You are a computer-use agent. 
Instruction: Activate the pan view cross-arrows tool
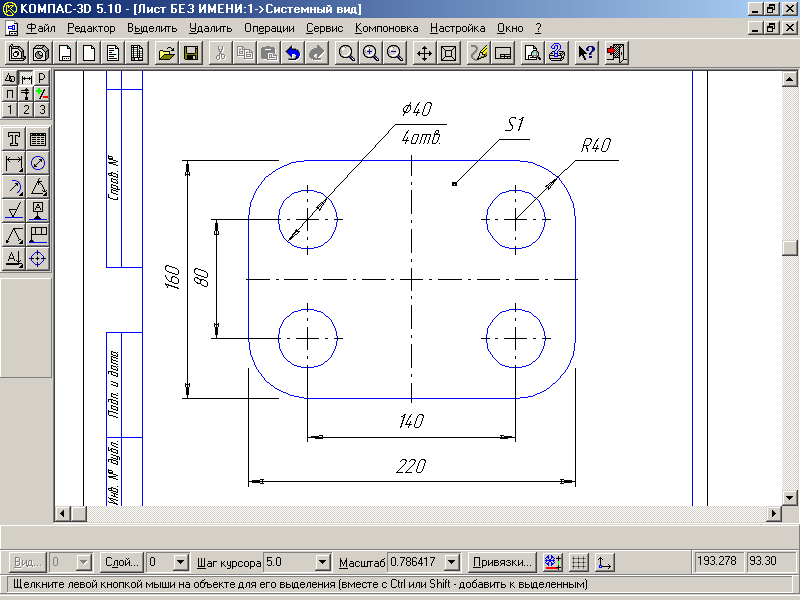[x=424, y=53]
